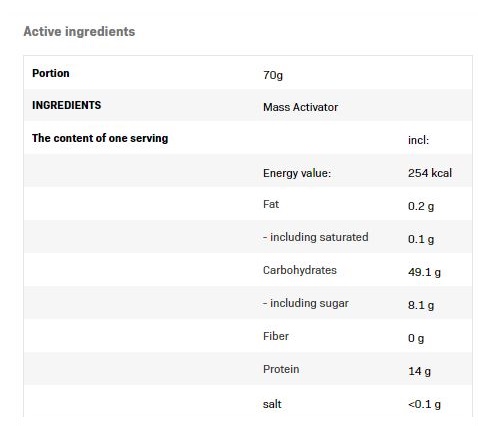Select the 49.1 g carbohydrates value

pos(424,272)
